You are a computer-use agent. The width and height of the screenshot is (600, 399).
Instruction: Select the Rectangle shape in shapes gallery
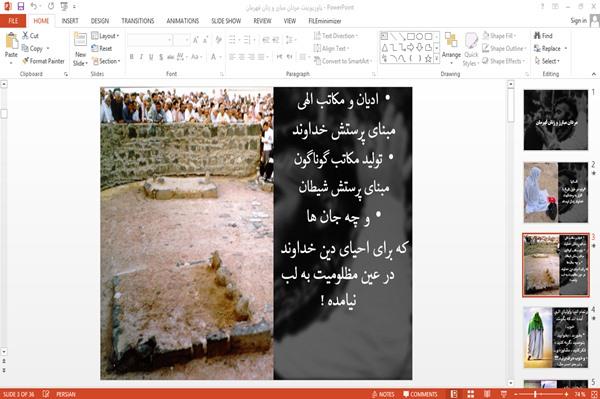[411, 36]
